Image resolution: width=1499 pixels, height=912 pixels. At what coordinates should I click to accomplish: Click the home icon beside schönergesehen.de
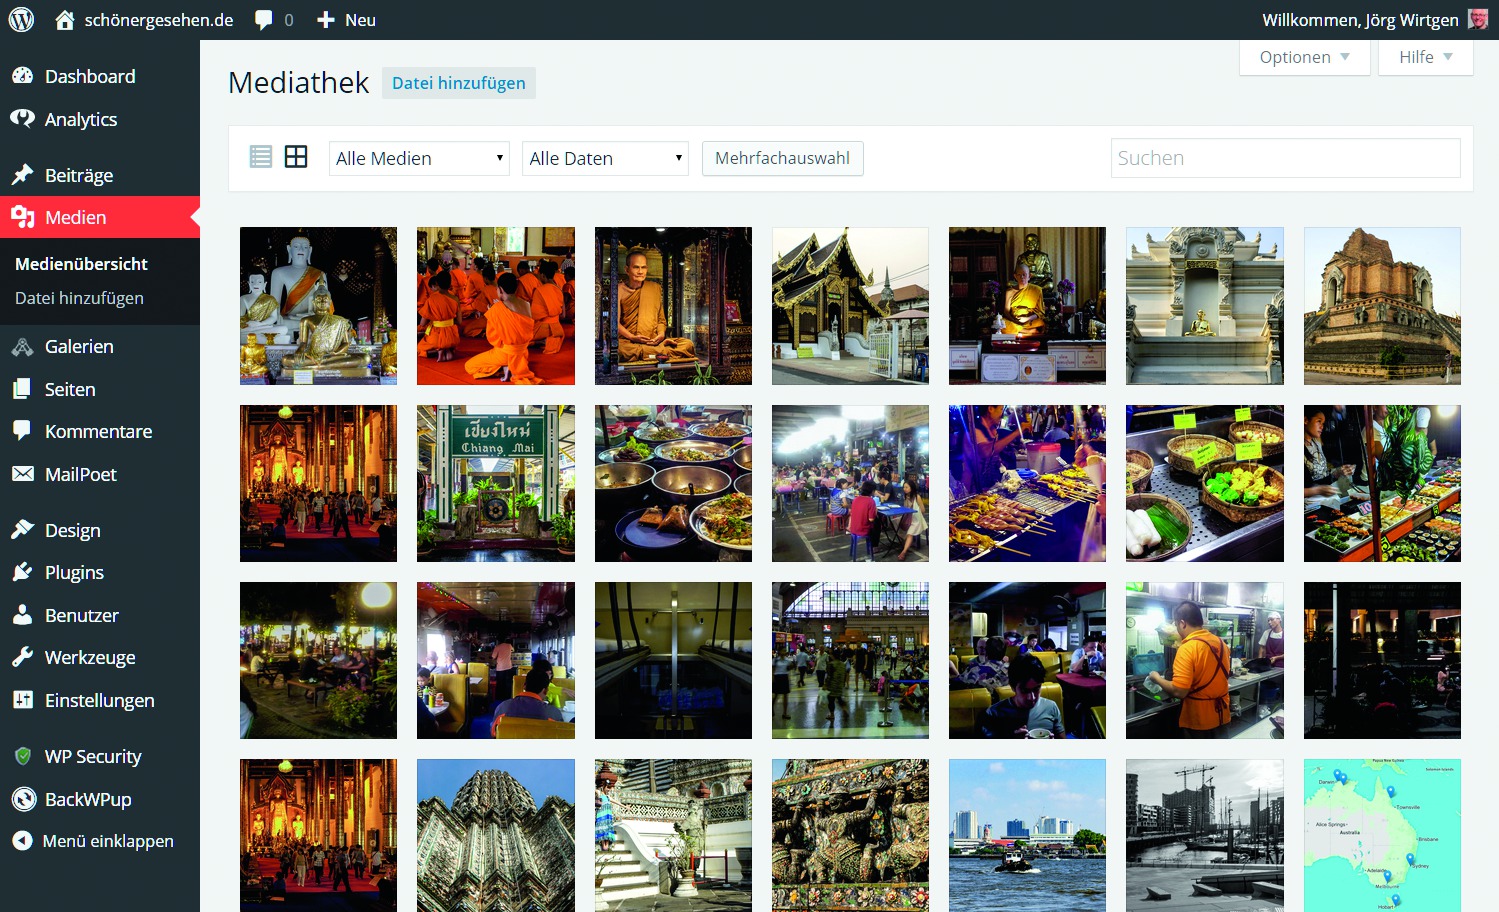point(65,20)
